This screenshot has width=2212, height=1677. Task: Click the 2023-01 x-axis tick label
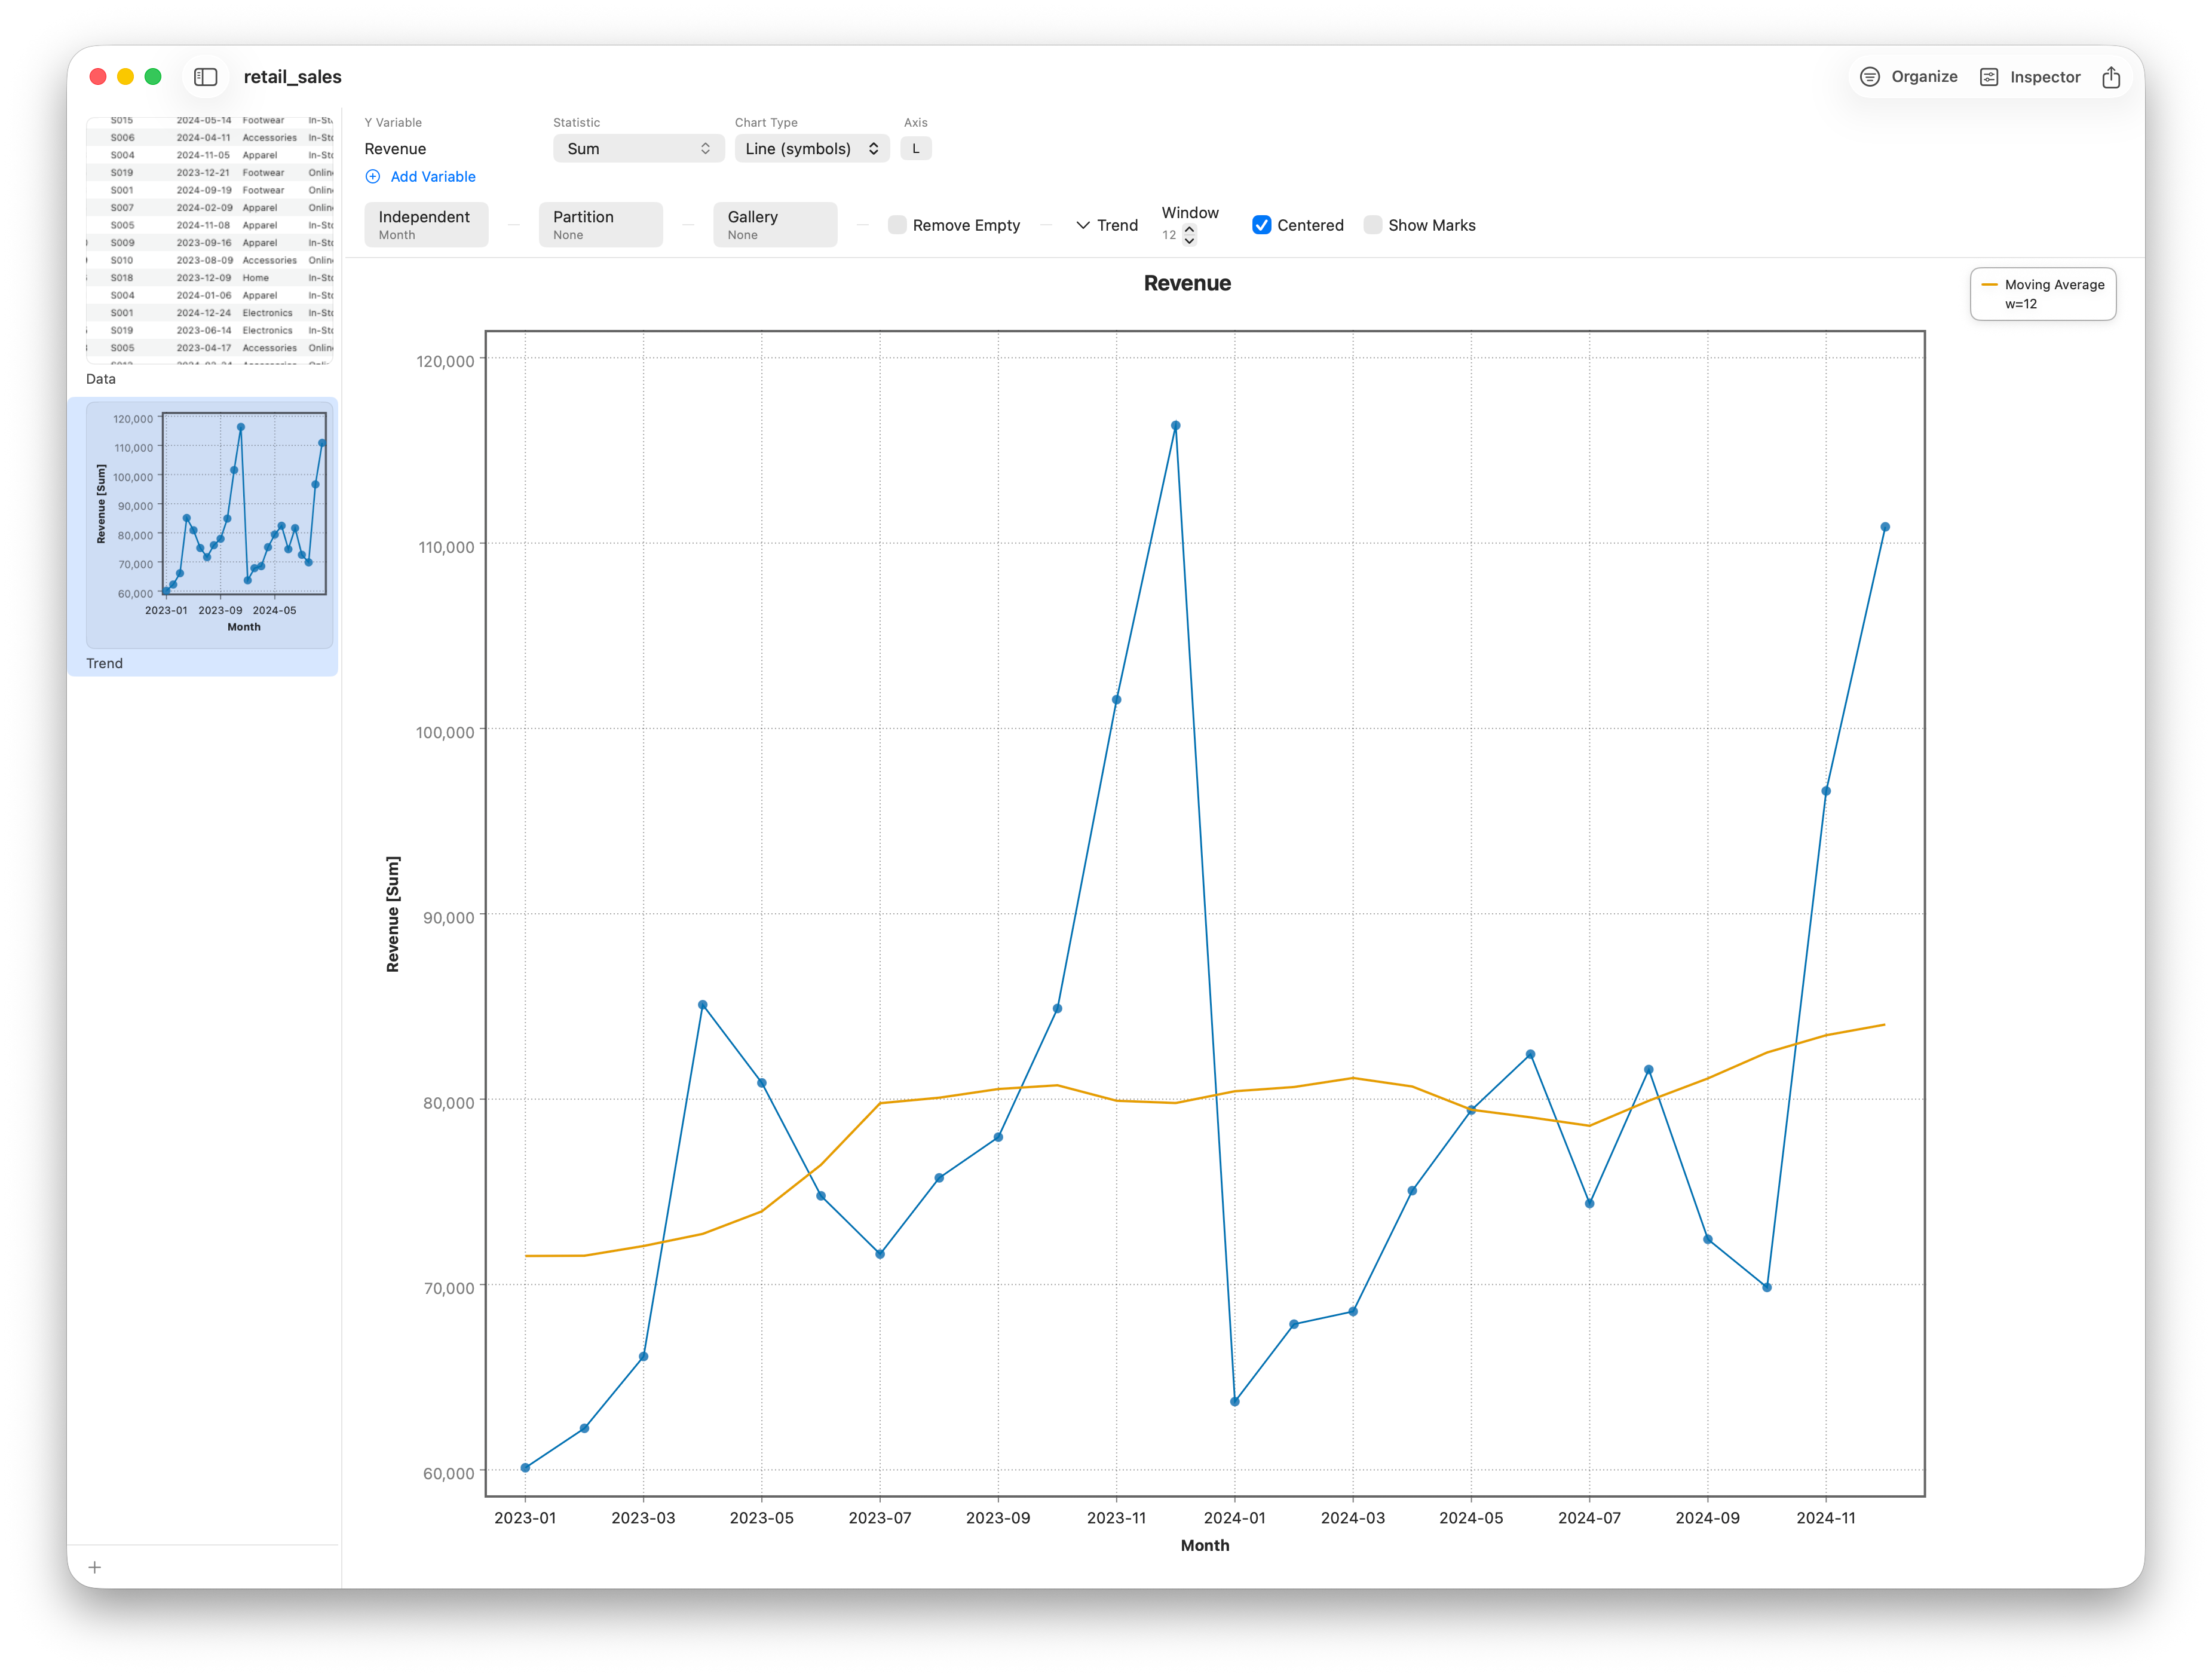[525, 1518]
